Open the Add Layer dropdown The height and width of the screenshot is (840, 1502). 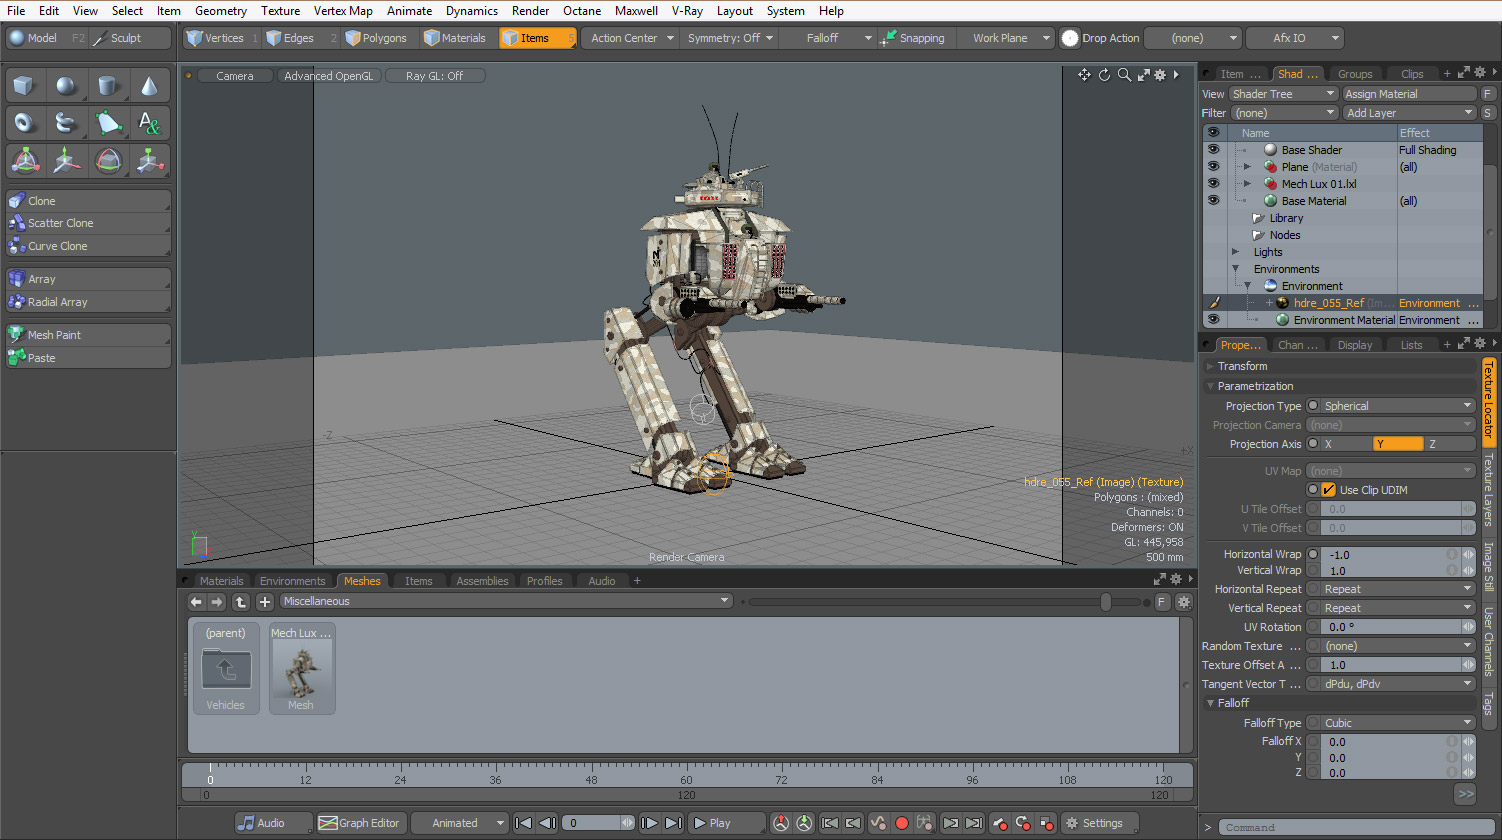[1410, 113]
